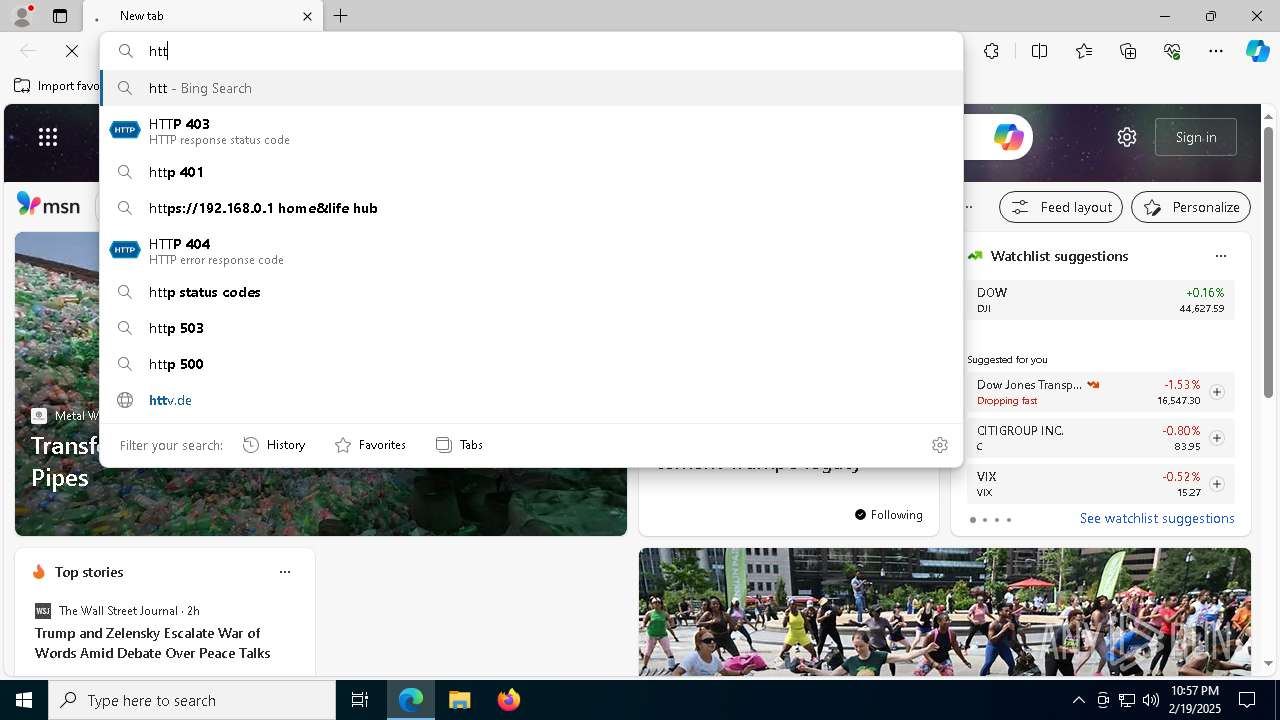Show hidden system tray icons
Screen dimensions: 1280x720
(1079, 700)
